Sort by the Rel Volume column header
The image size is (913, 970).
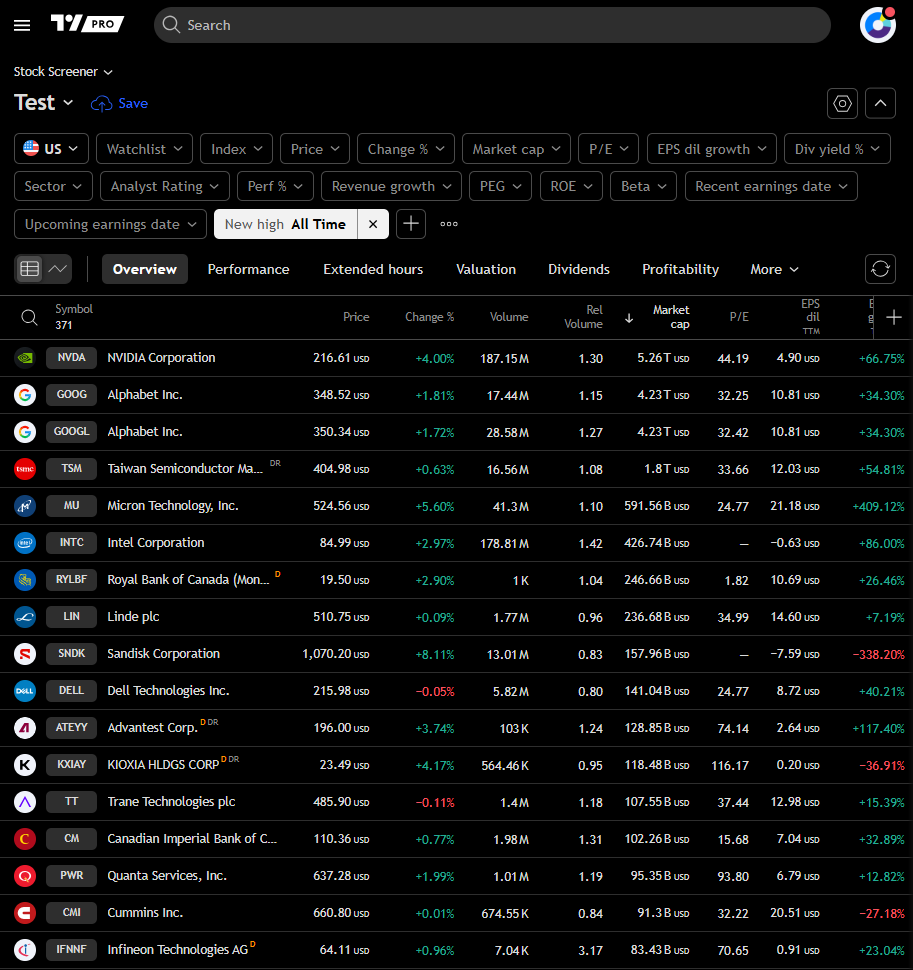[x=583, y=317]
